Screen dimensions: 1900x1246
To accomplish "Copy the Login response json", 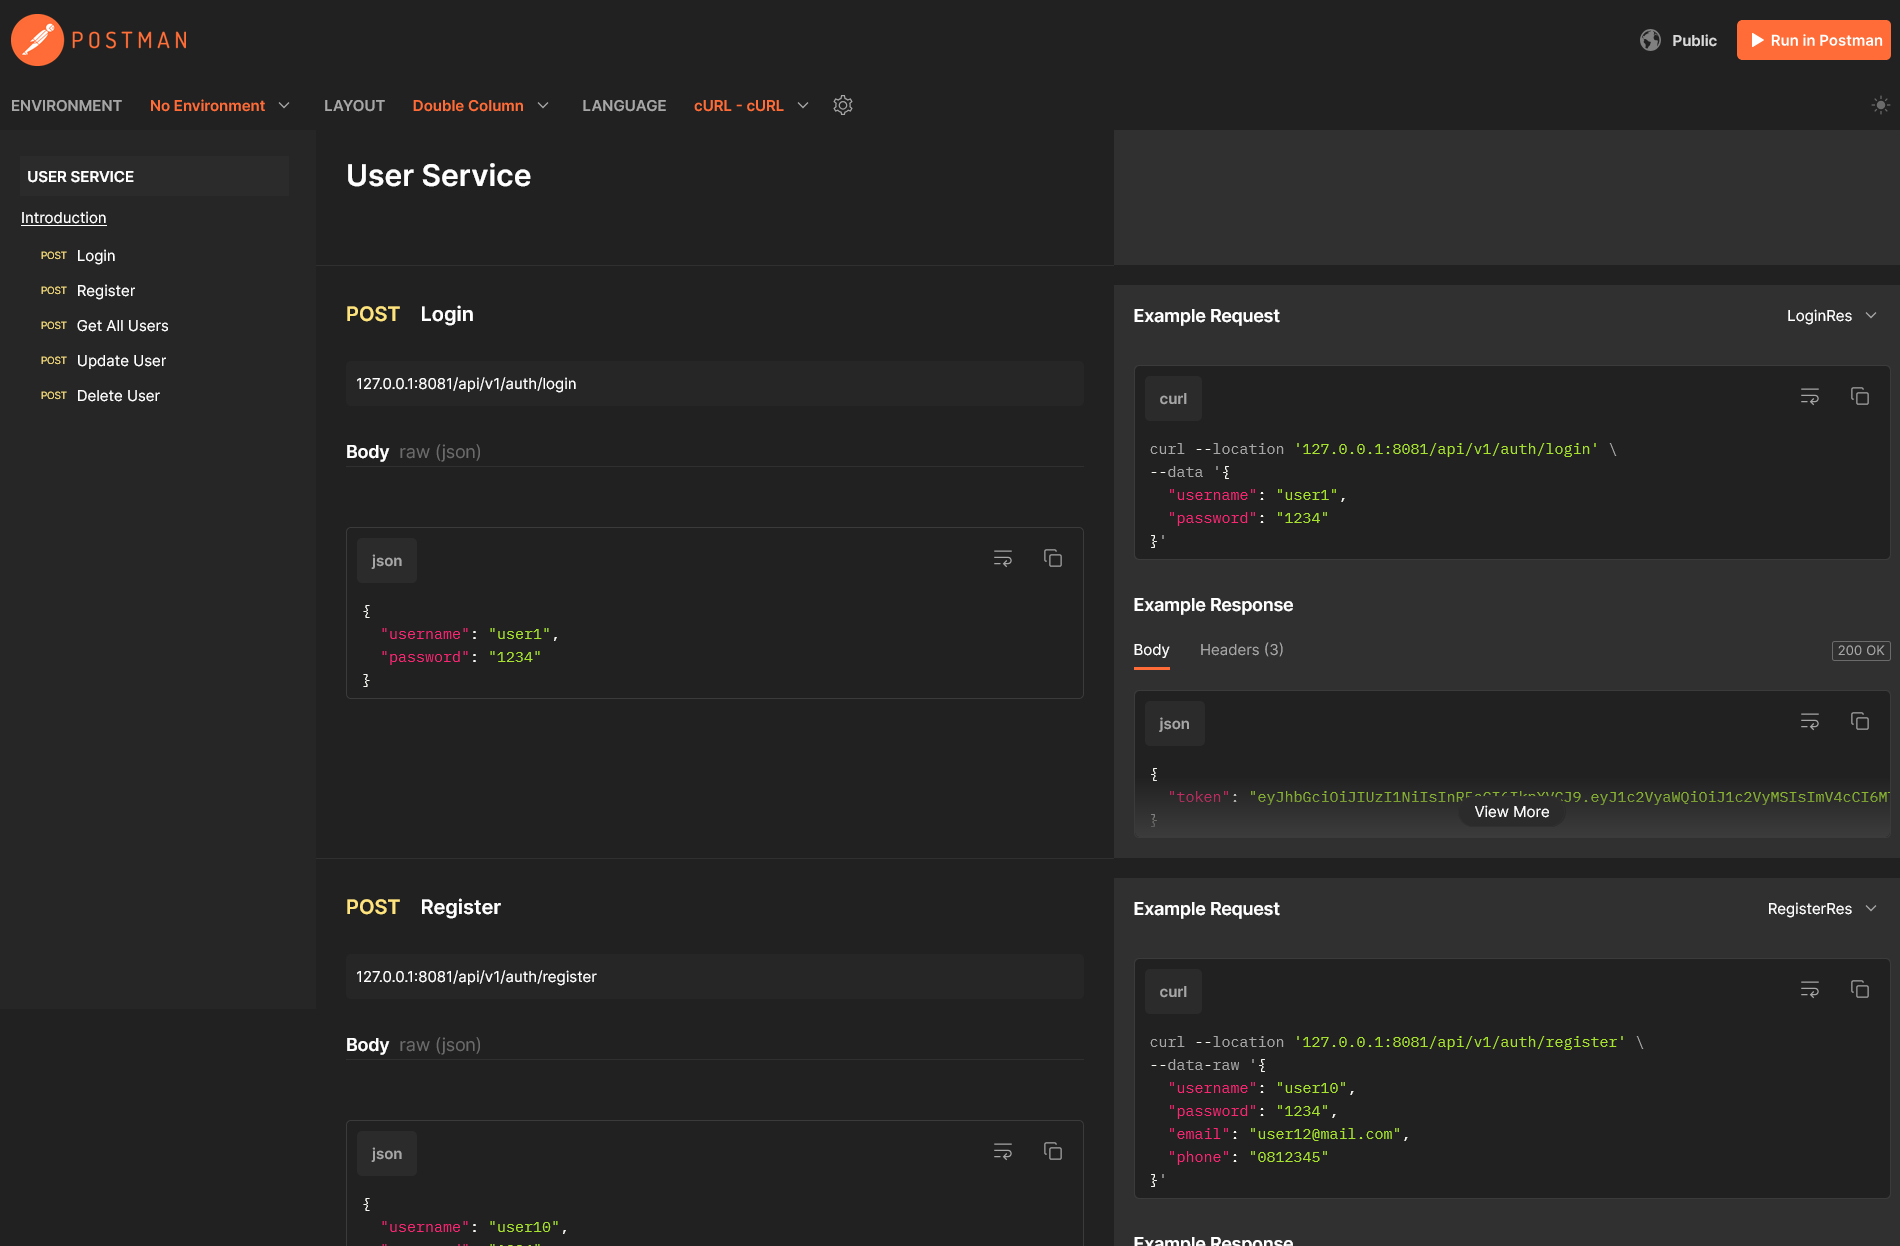I will tap(1860, 722).
